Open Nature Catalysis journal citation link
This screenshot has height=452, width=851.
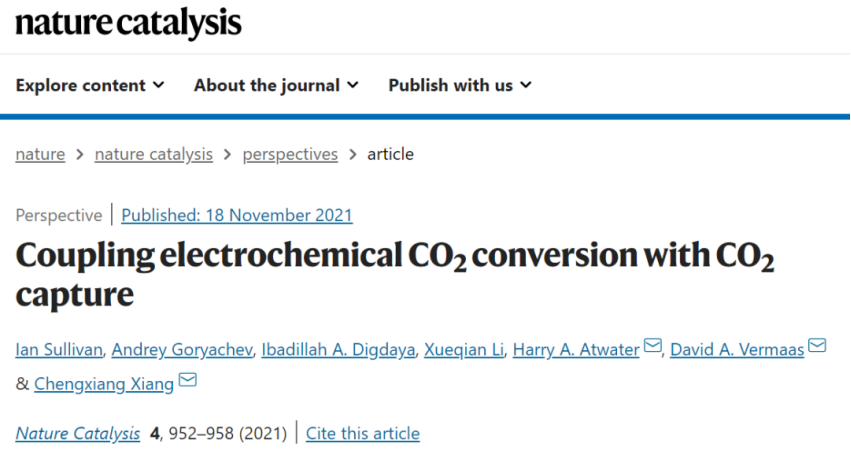tap(78, 434)
